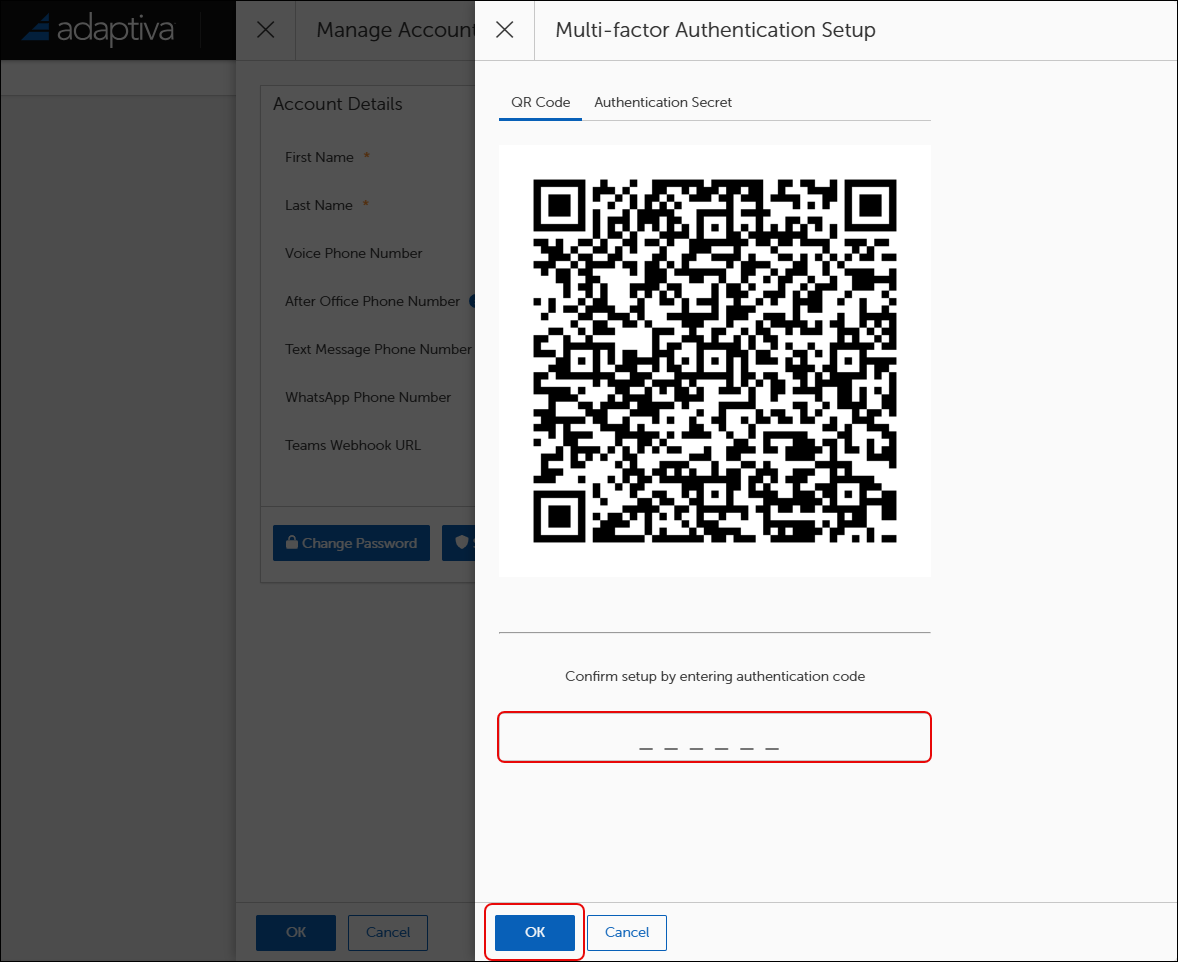This screenshot has width=1178, height=962.
Task: Click the First Name label
Action: tap(319, 157)
